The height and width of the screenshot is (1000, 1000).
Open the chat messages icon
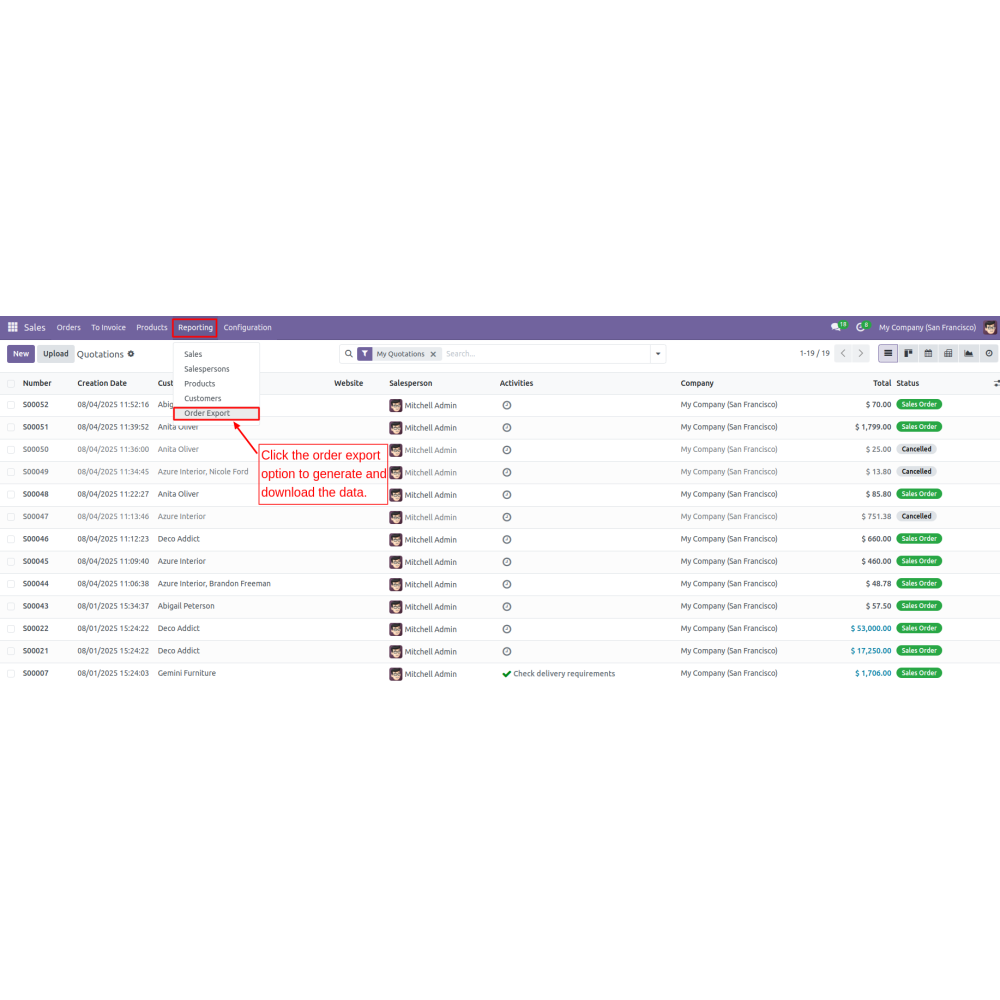(x=836, y=327)
